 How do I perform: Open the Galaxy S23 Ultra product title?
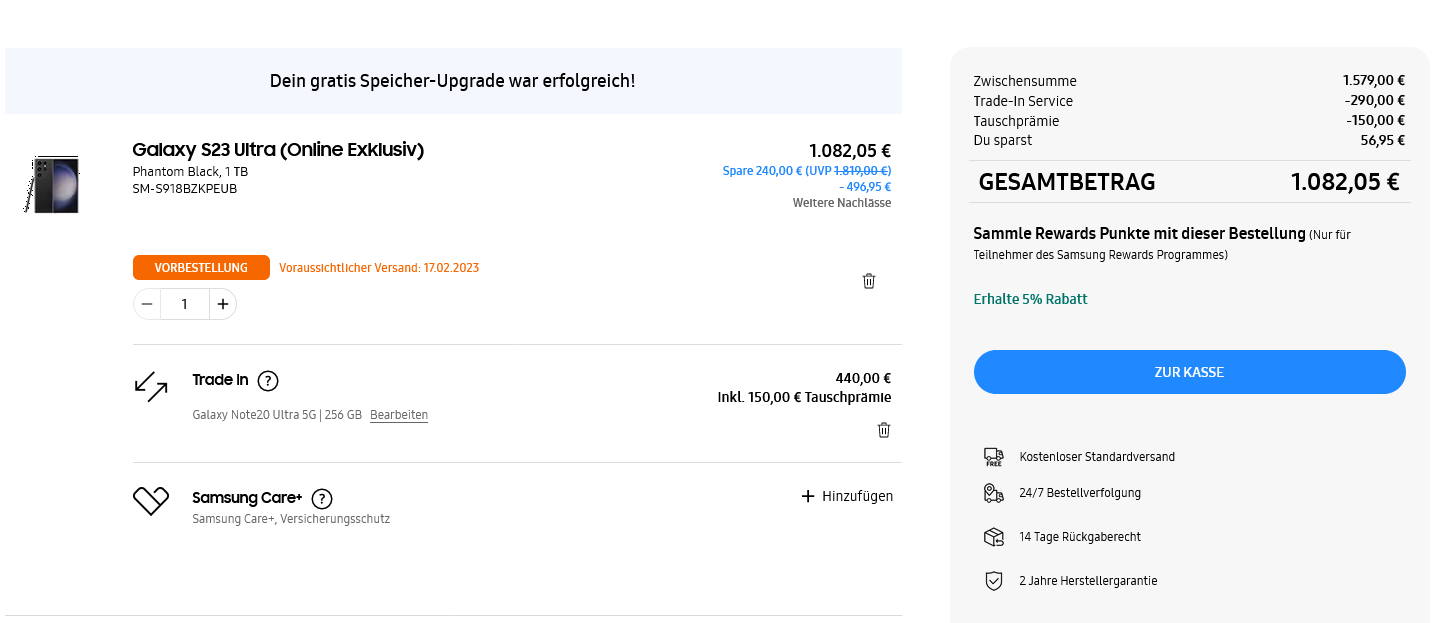click(278, 150)
